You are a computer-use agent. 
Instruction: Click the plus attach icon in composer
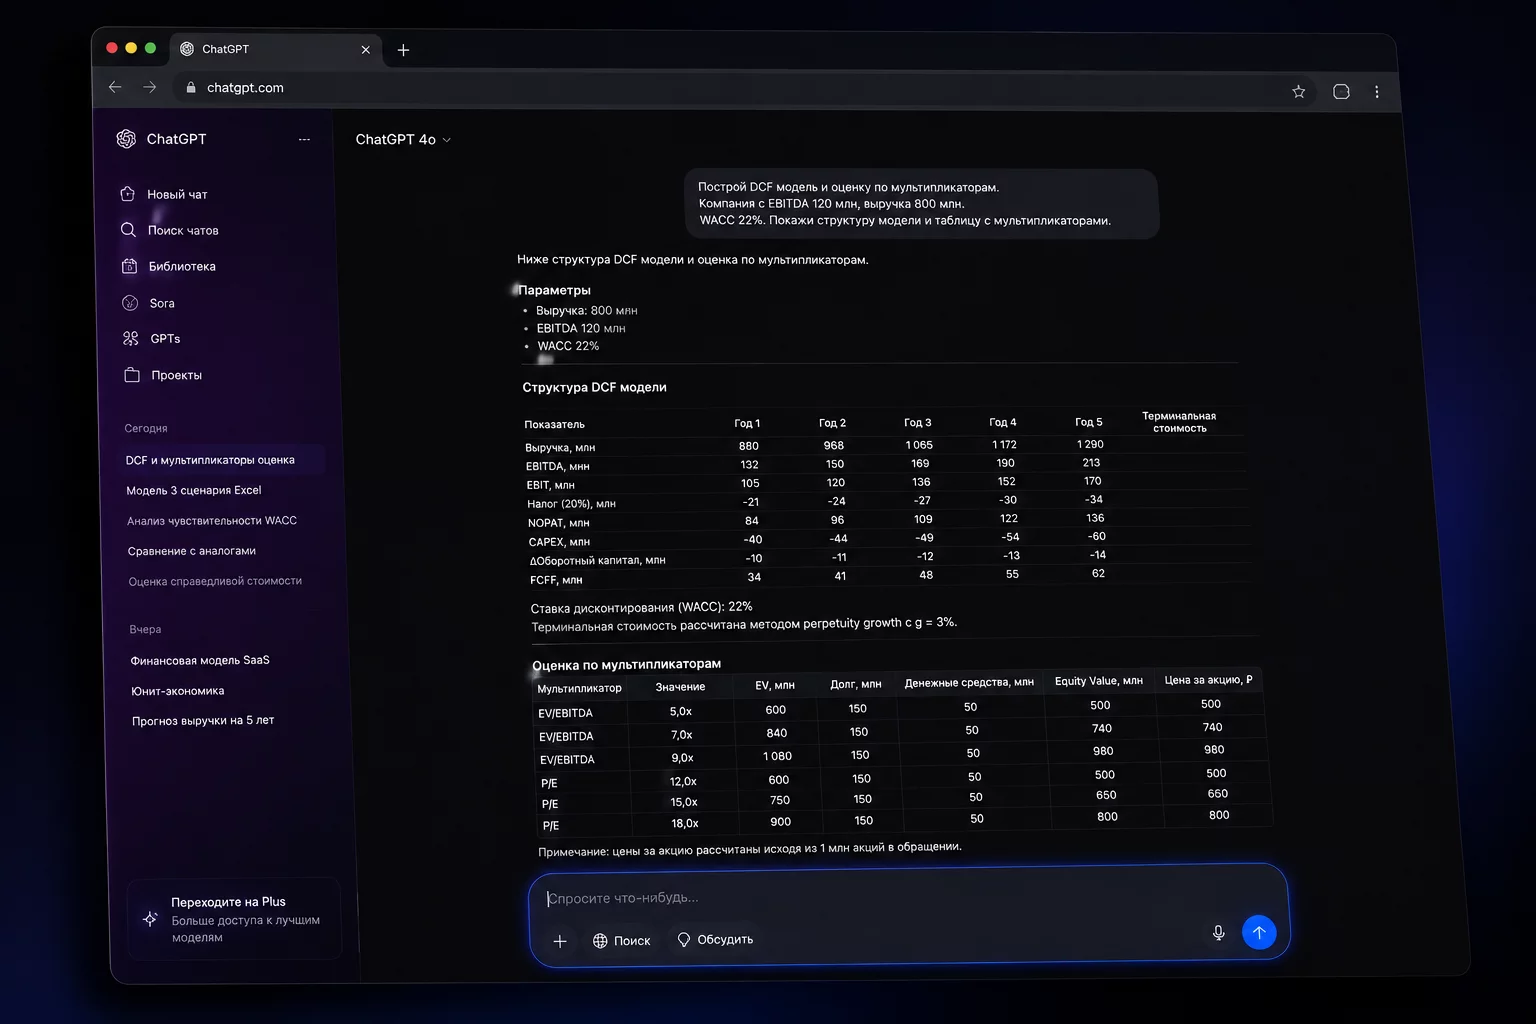[560, 941]
